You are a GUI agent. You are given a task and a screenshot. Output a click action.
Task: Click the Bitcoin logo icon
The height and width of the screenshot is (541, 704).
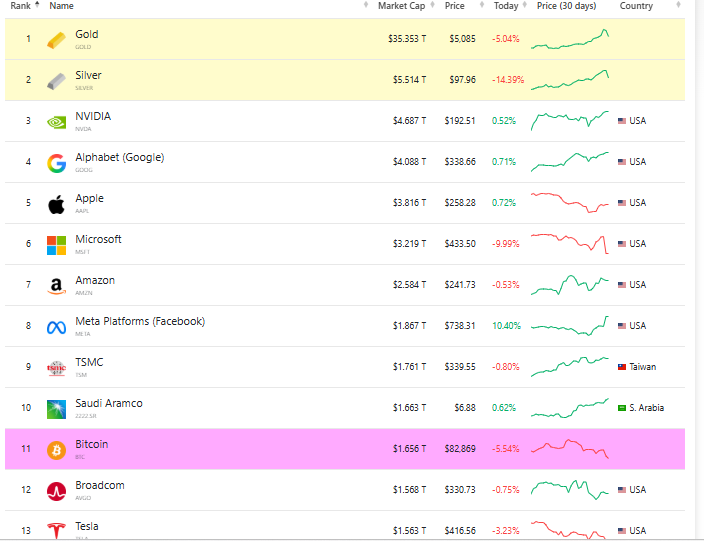tap(57, 450)
